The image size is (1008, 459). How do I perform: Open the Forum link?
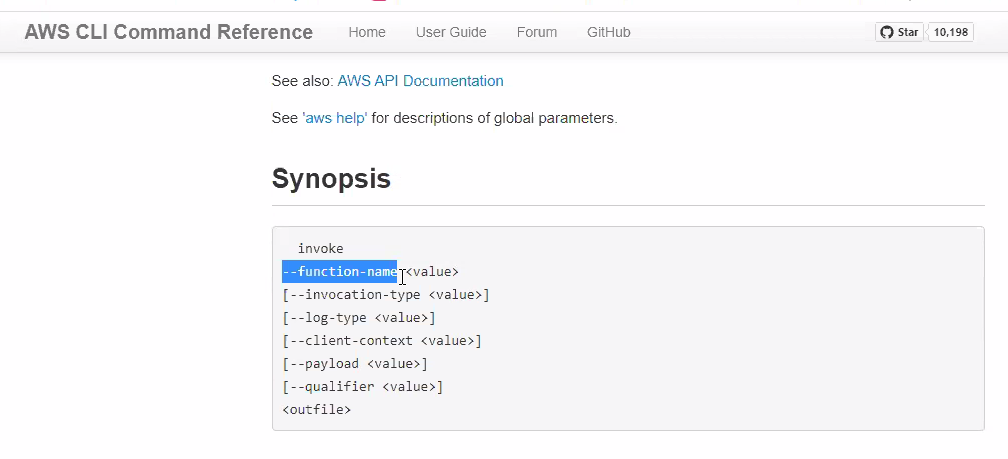click(537, 32)
